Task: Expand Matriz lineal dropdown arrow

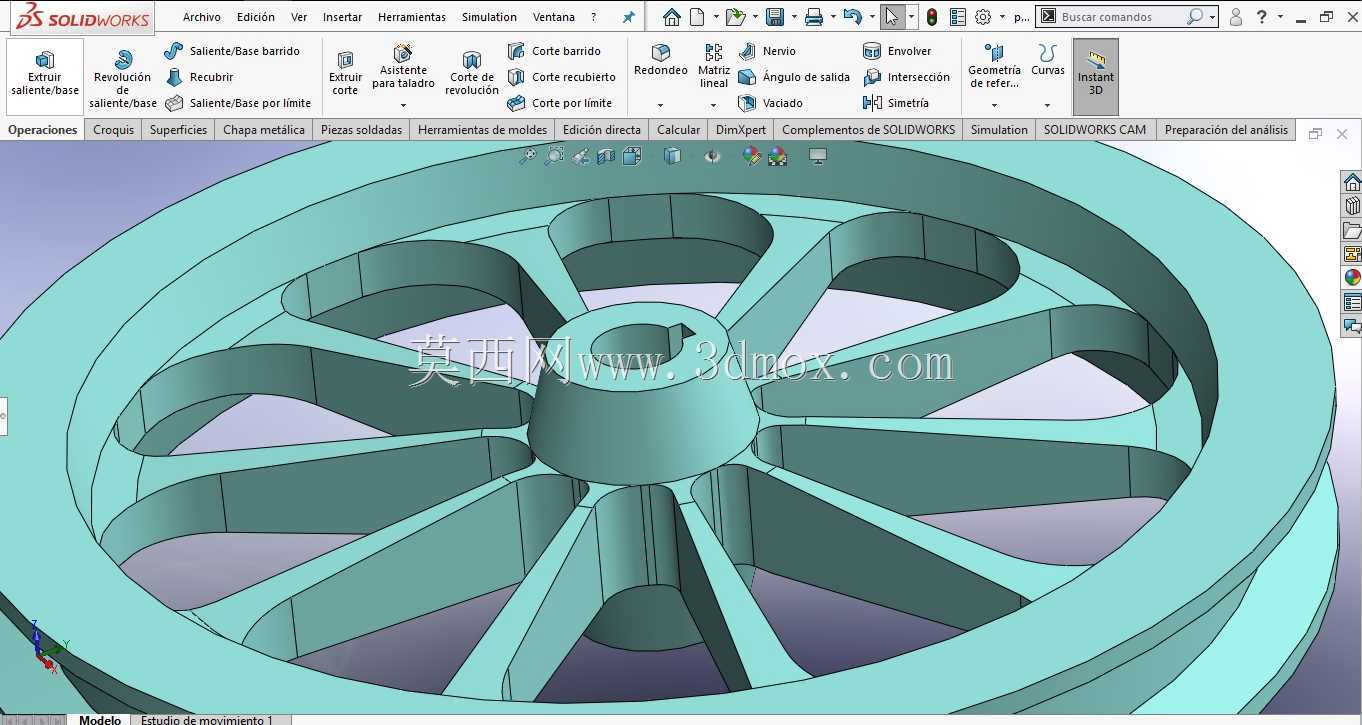Action: tap(714, 105)
